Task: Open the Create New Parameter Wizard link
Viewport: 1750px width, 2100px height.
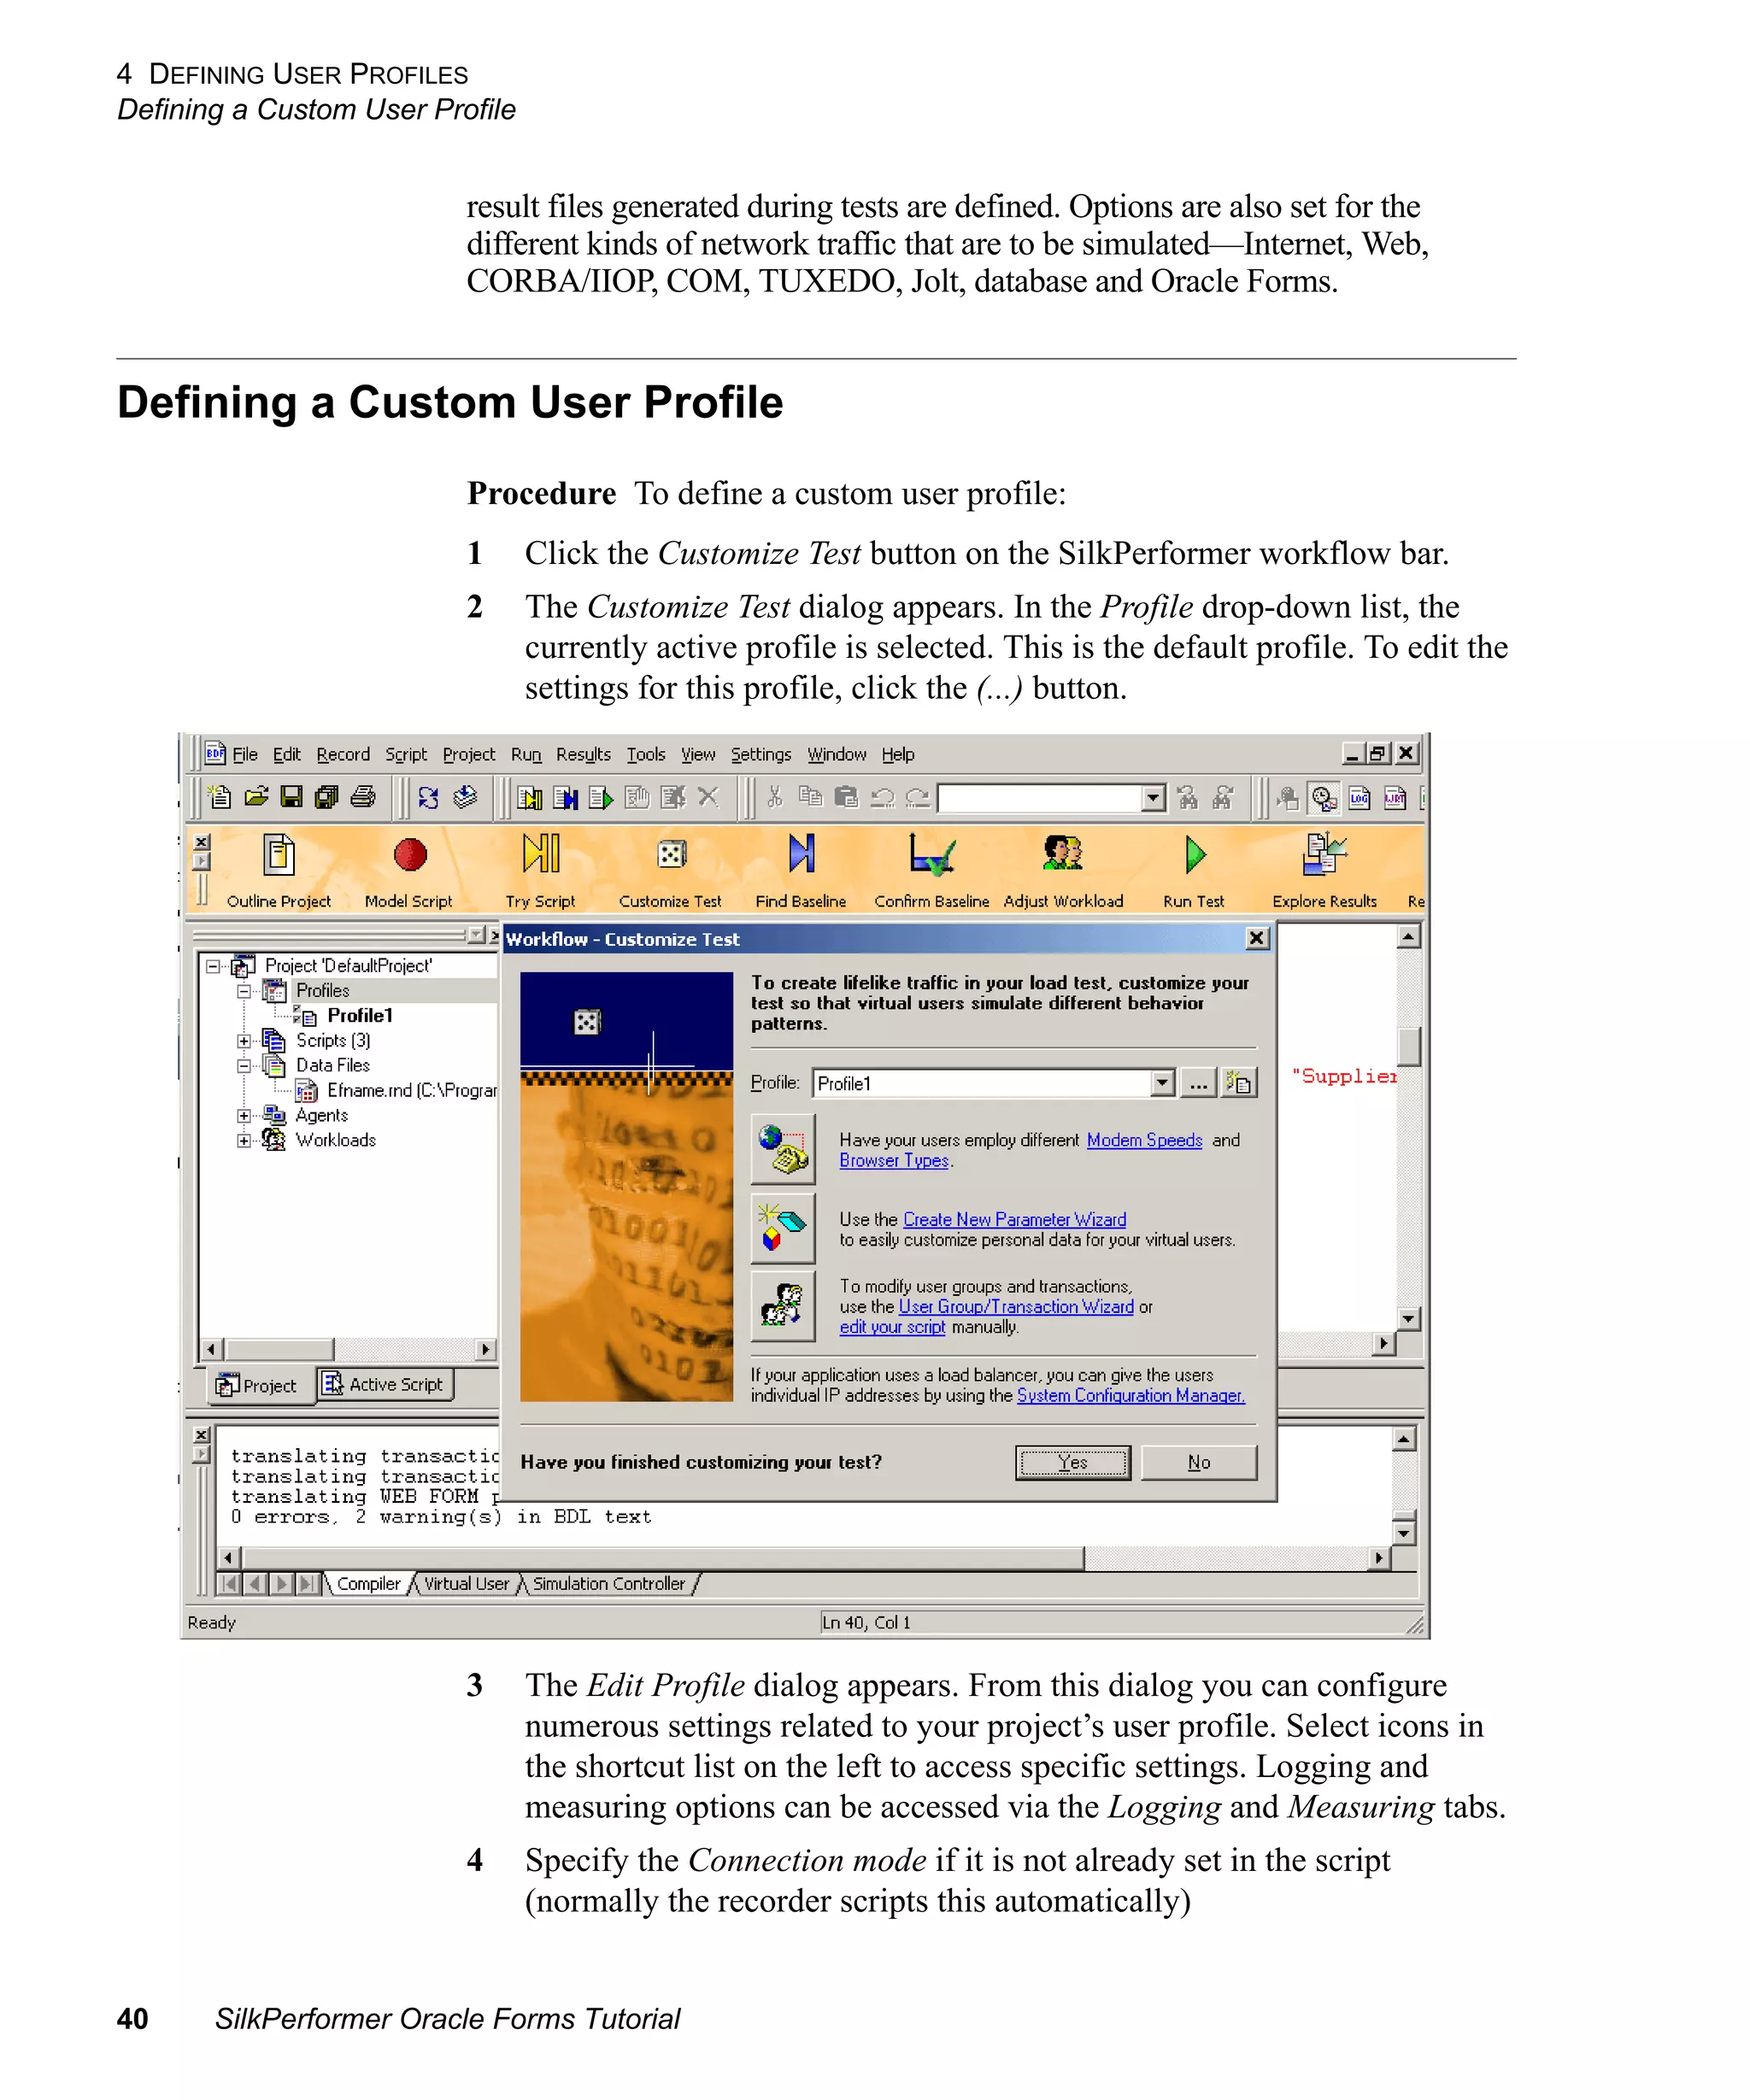Action: 1014,1219
